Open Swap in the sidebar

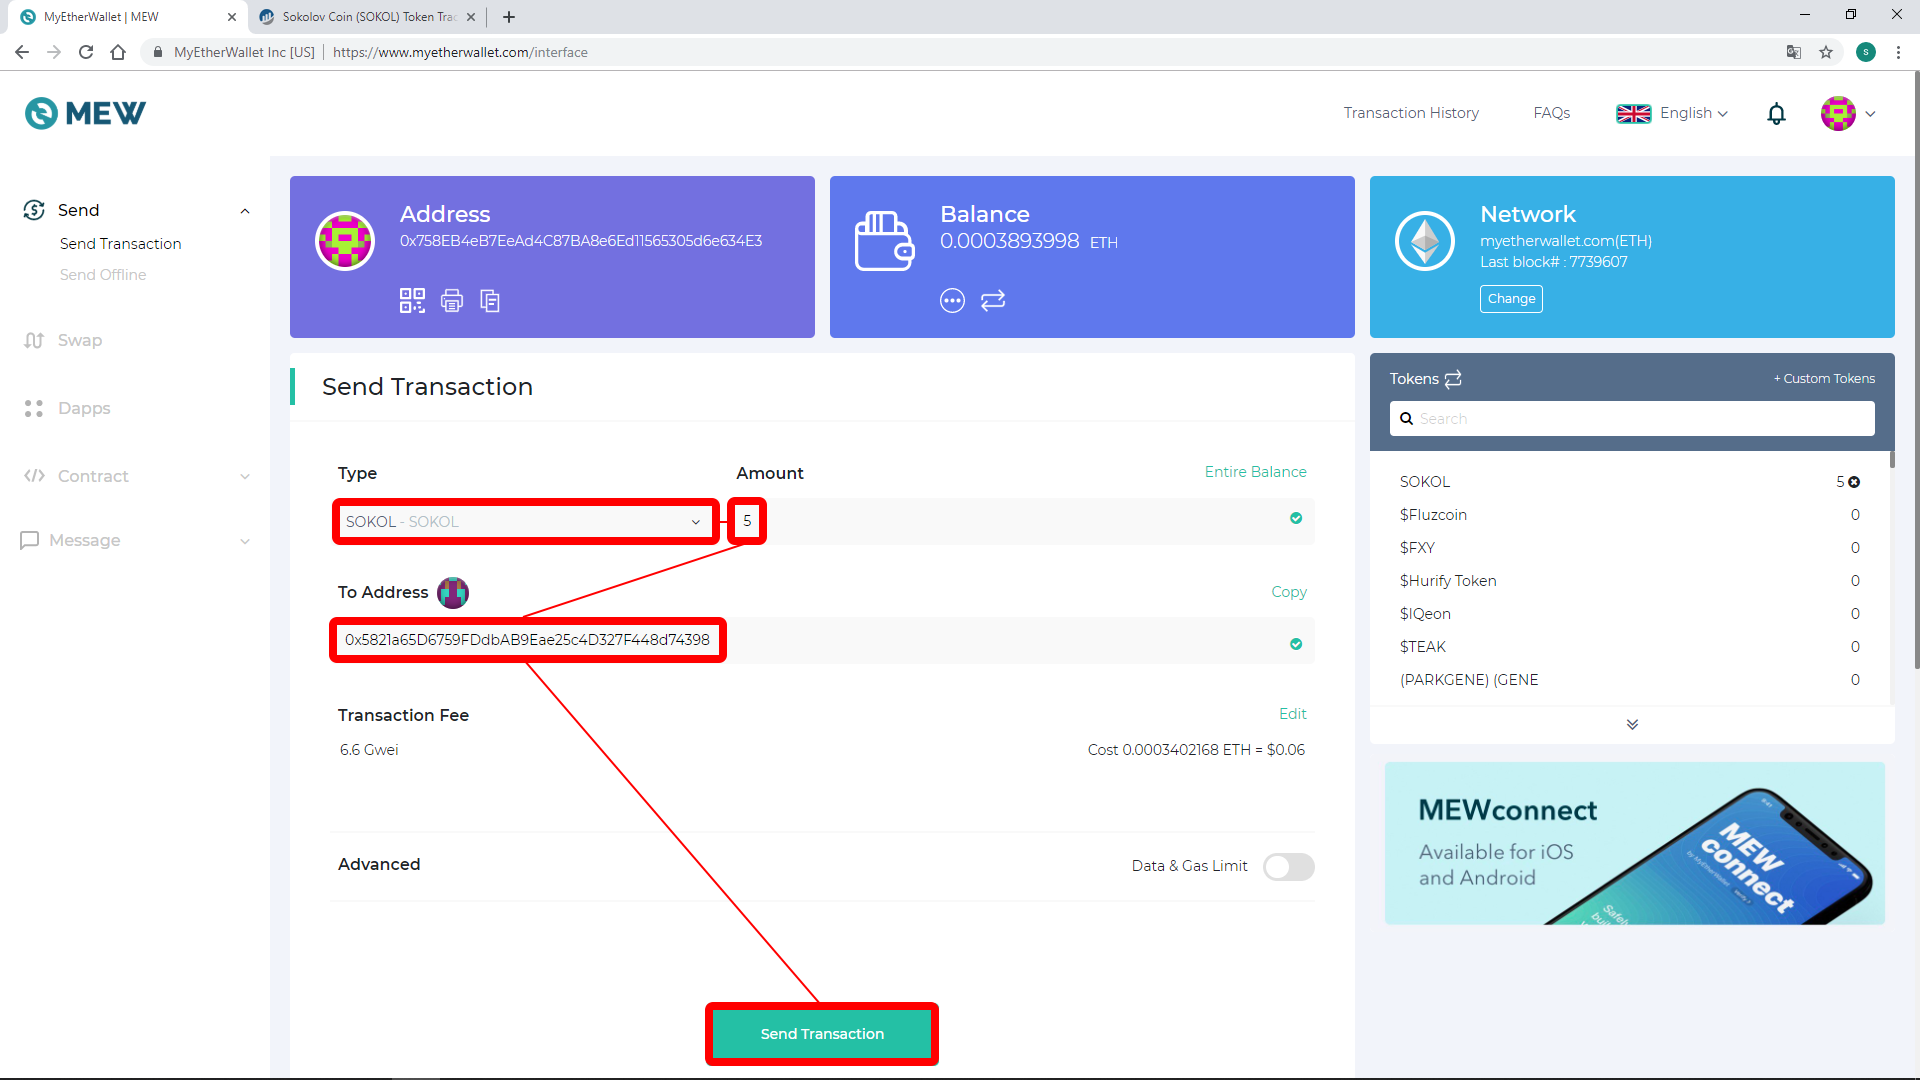point(80,341)
